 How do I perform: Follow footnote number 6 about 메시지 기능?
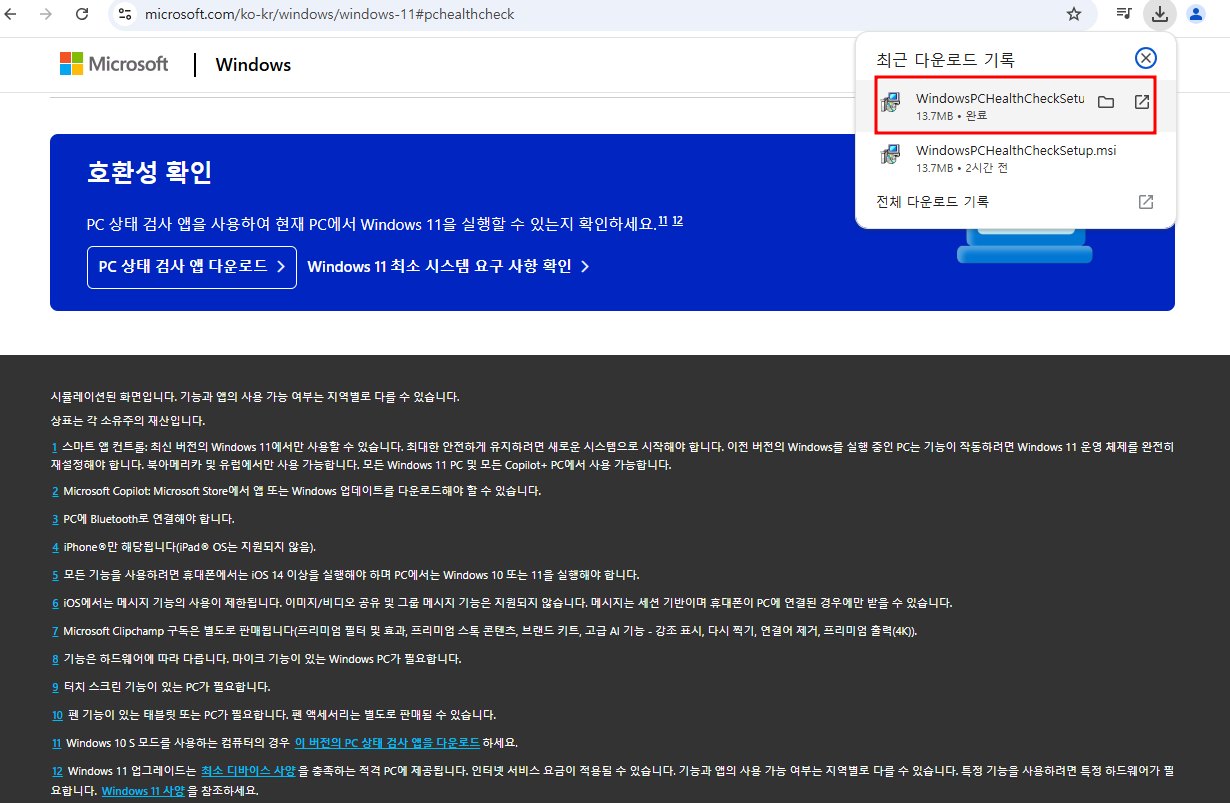tap(55, 603)
